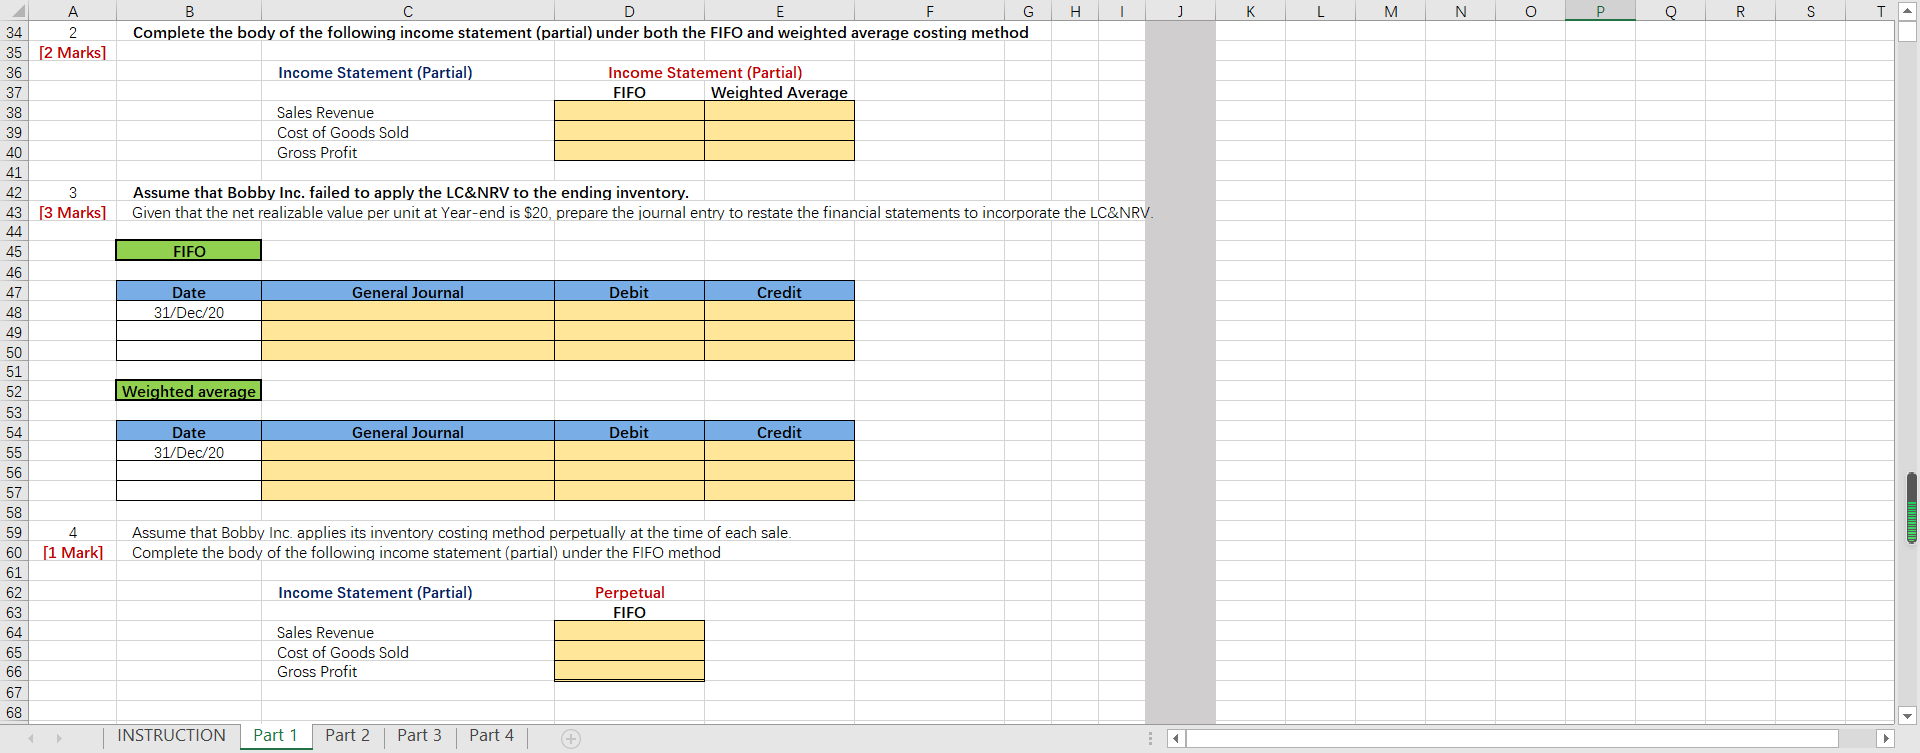Switch to the Part 3 sheet
Screen dimensions: 1920x753
pyautogui.click(x=419, y=736)
